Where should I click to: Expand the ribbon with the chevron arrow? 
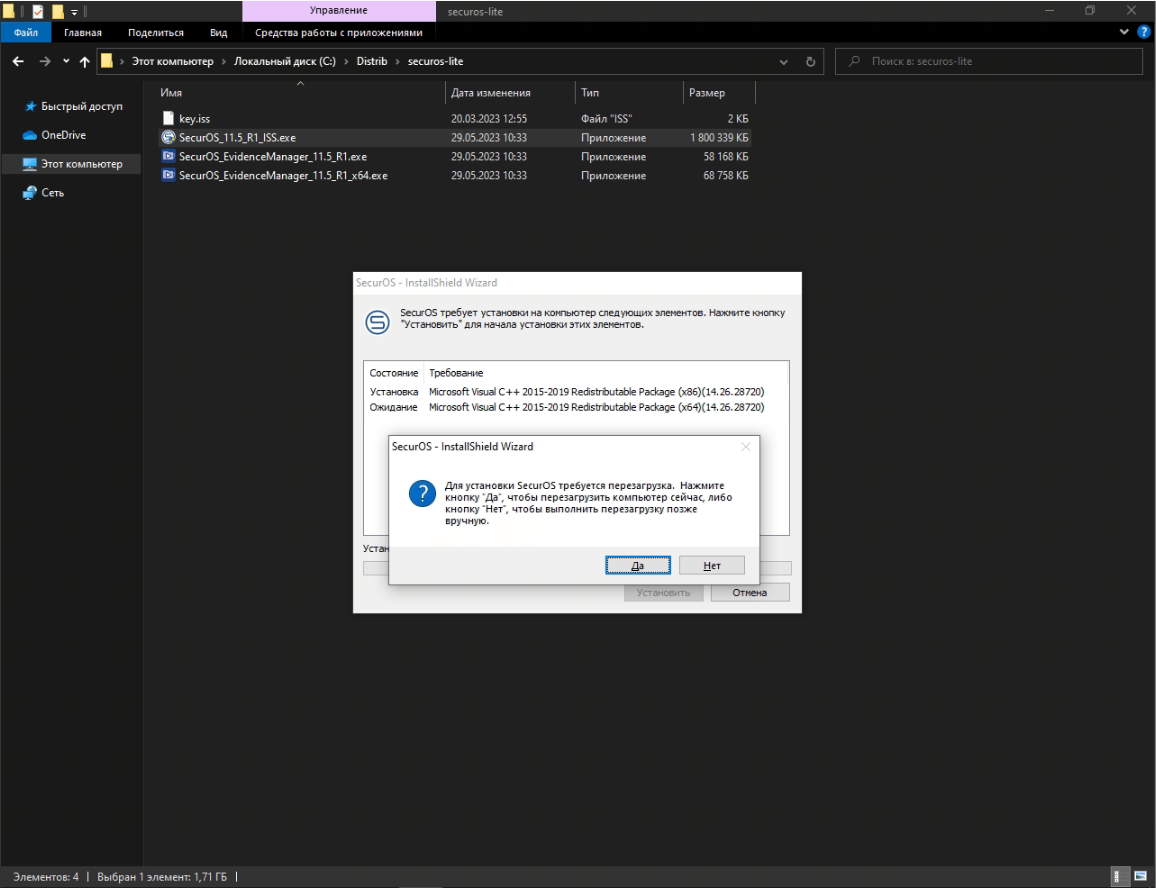1124,32
